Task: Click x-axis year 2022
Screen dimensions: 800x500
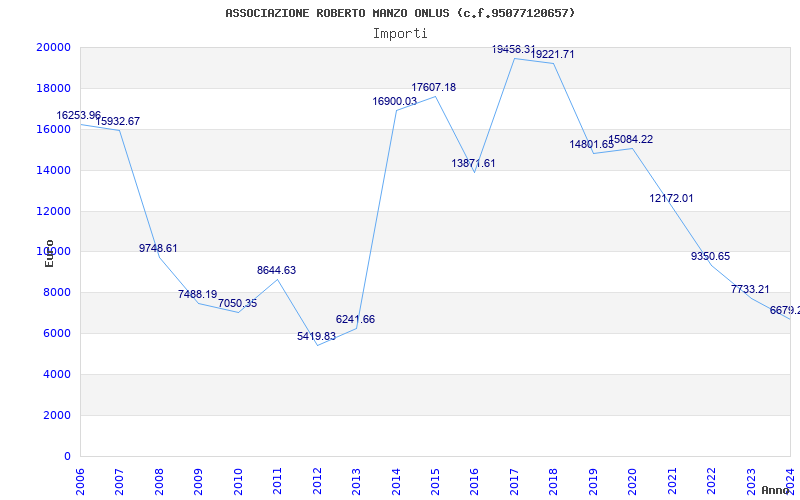Action: coord(711,481)
